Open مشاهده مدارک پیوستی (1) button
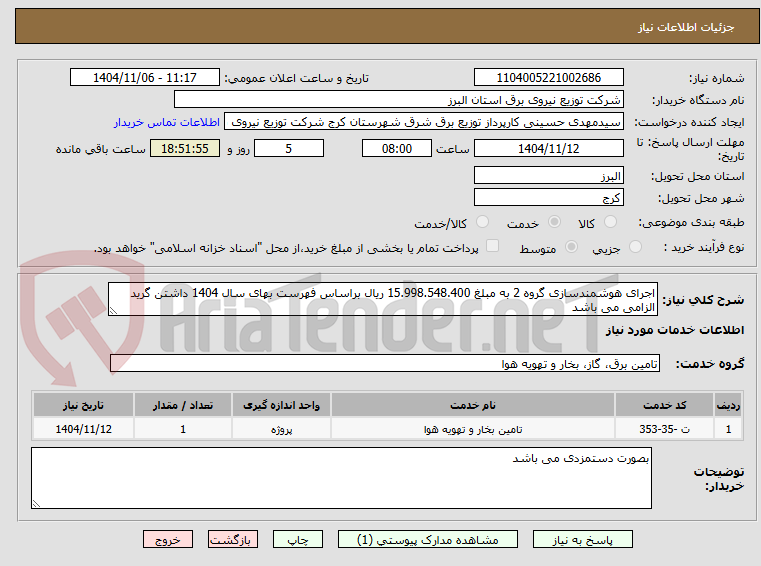This screenshot has width=761, height=566. [428, 539]
